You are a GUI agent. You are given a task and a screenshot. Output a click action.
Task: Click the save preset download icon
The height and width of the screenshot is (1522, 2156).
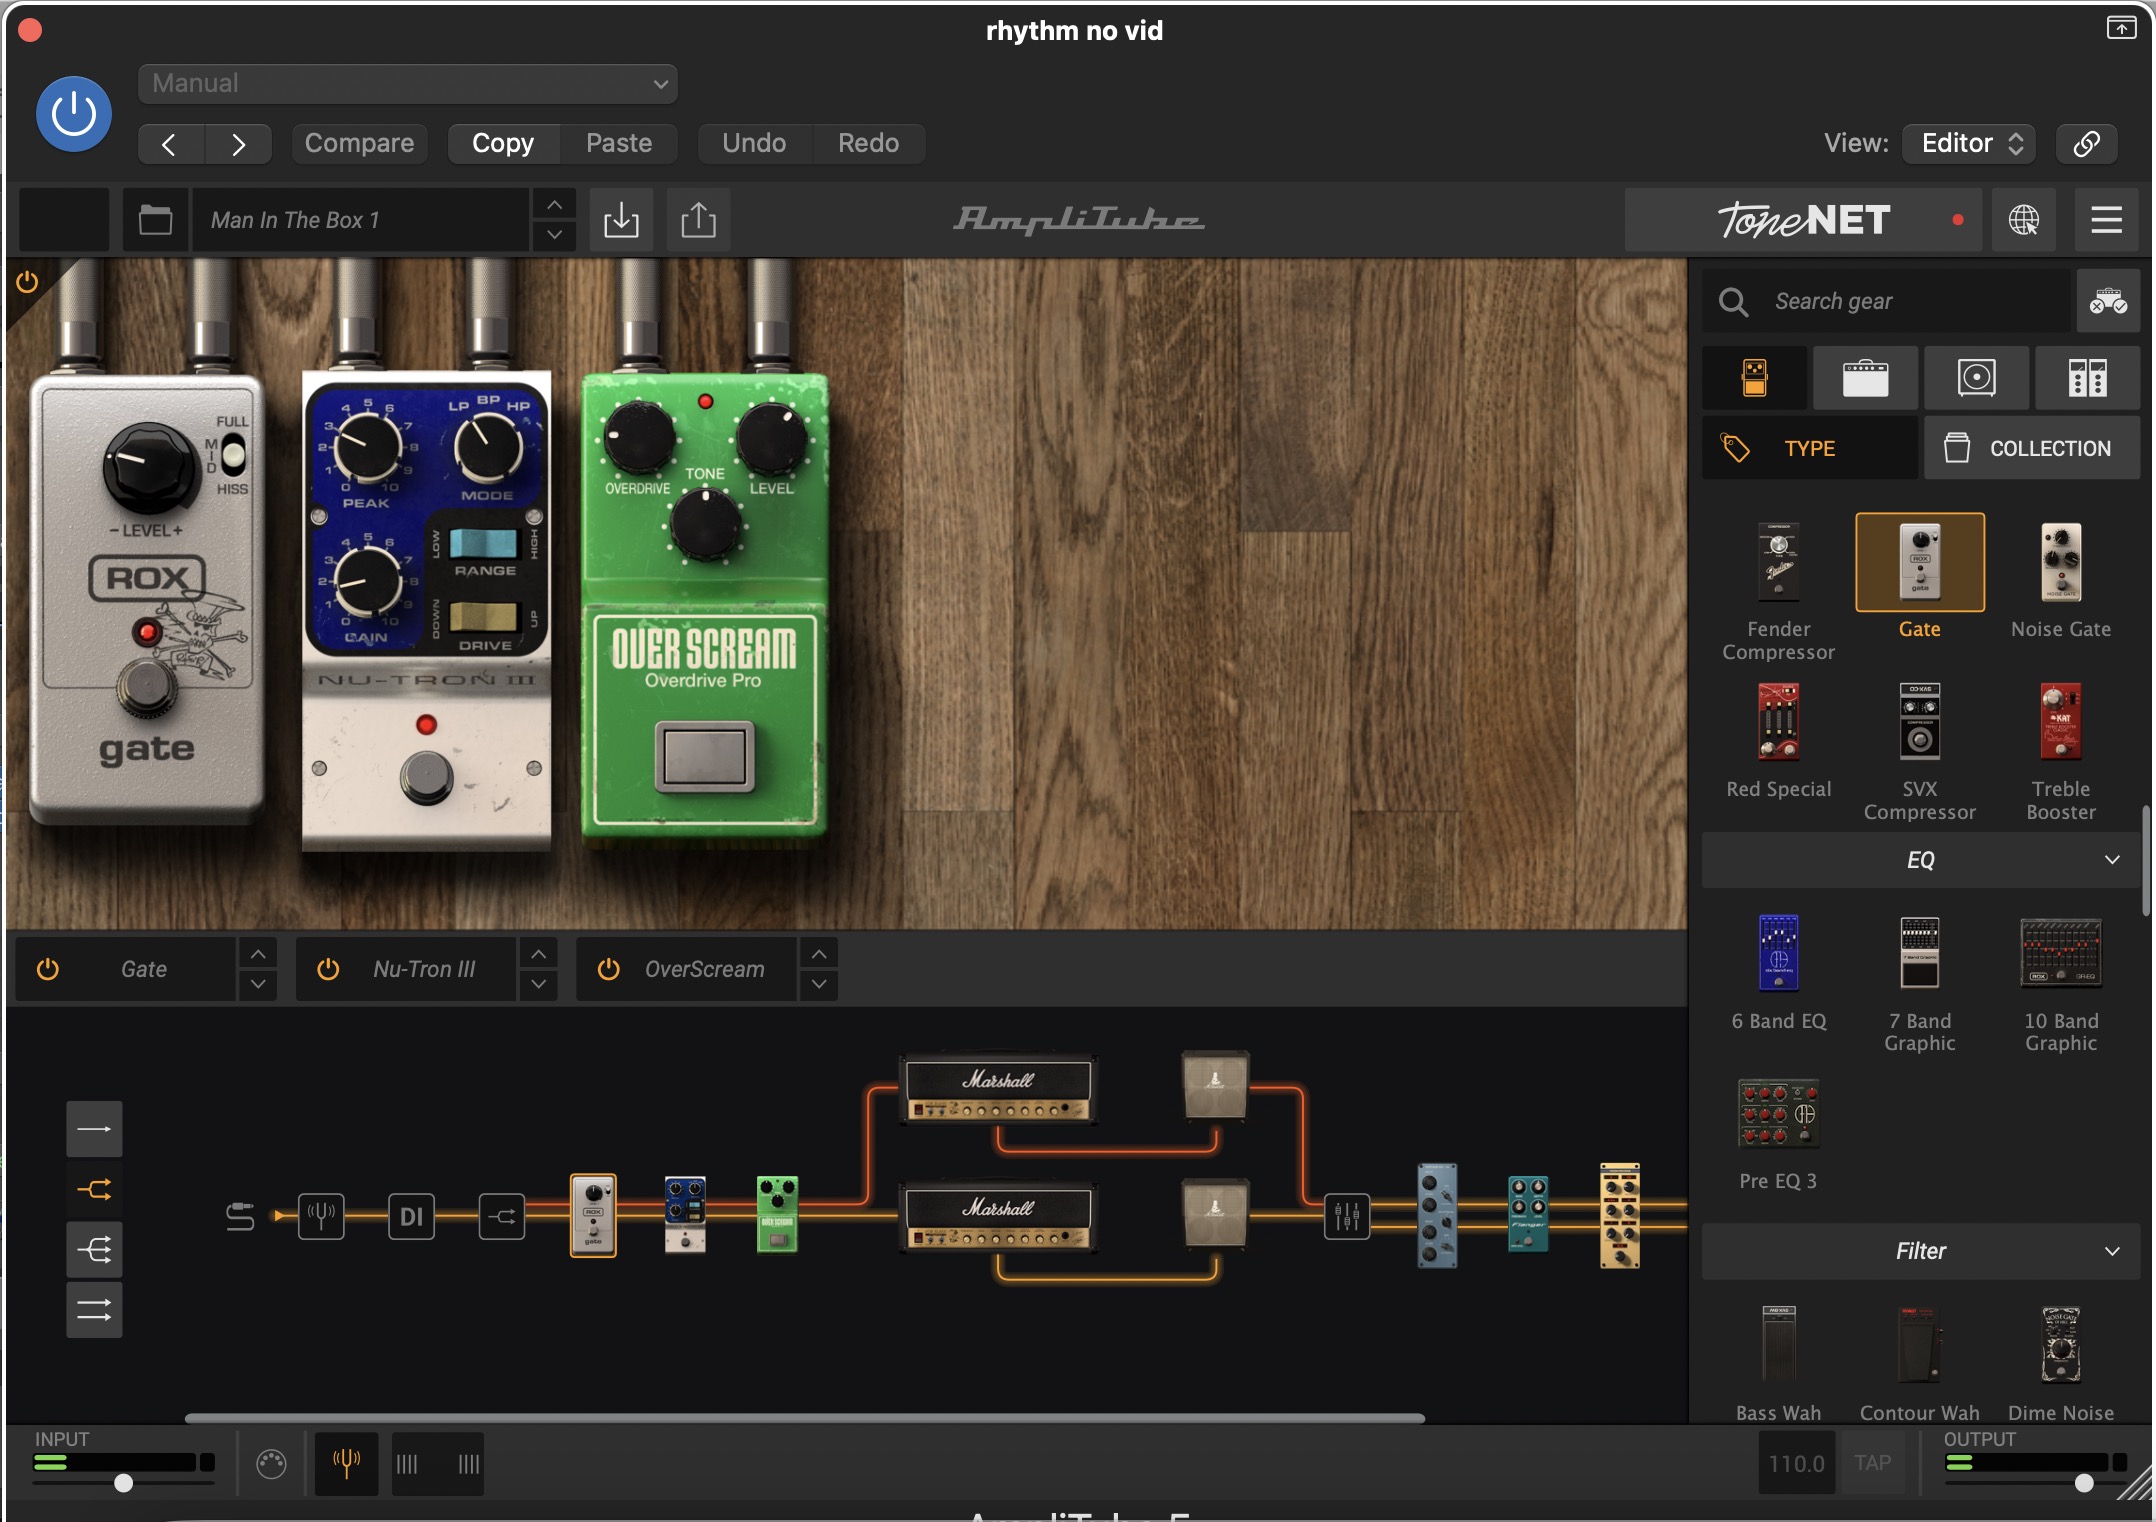(621, 220)
